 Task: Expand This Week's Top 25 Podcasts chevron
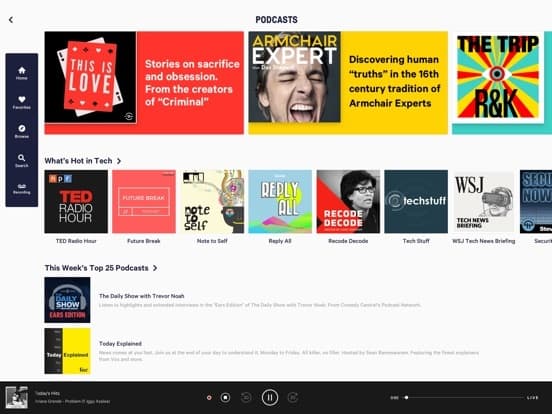point(155,268)
